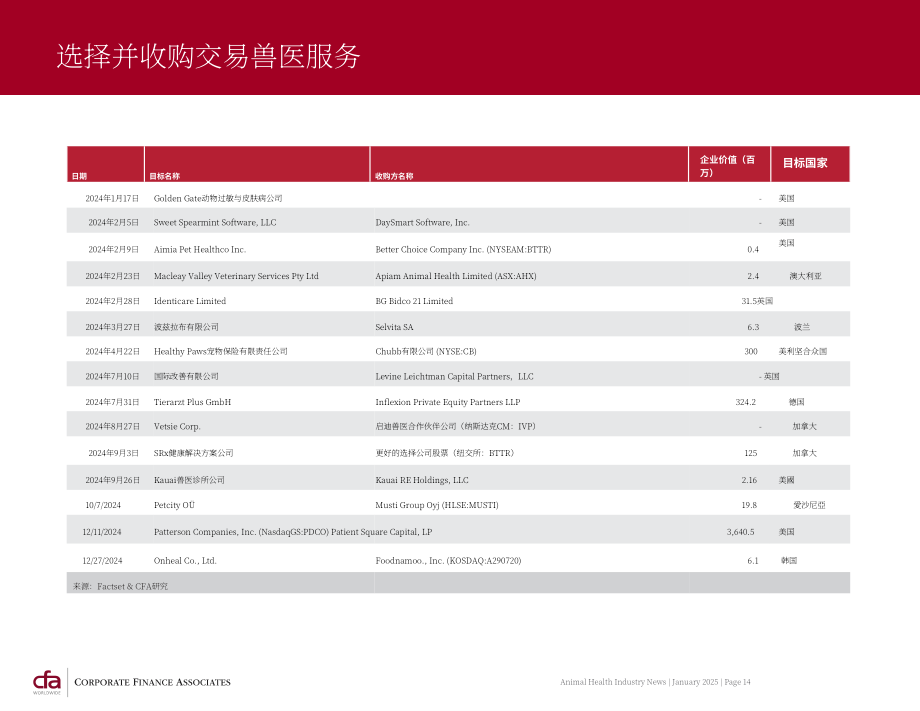The height and width of the screenshot is (711, 920).
Task: Click the country cell 美利坚合众国
Action: pyautogui.click(x=803, y=351)
